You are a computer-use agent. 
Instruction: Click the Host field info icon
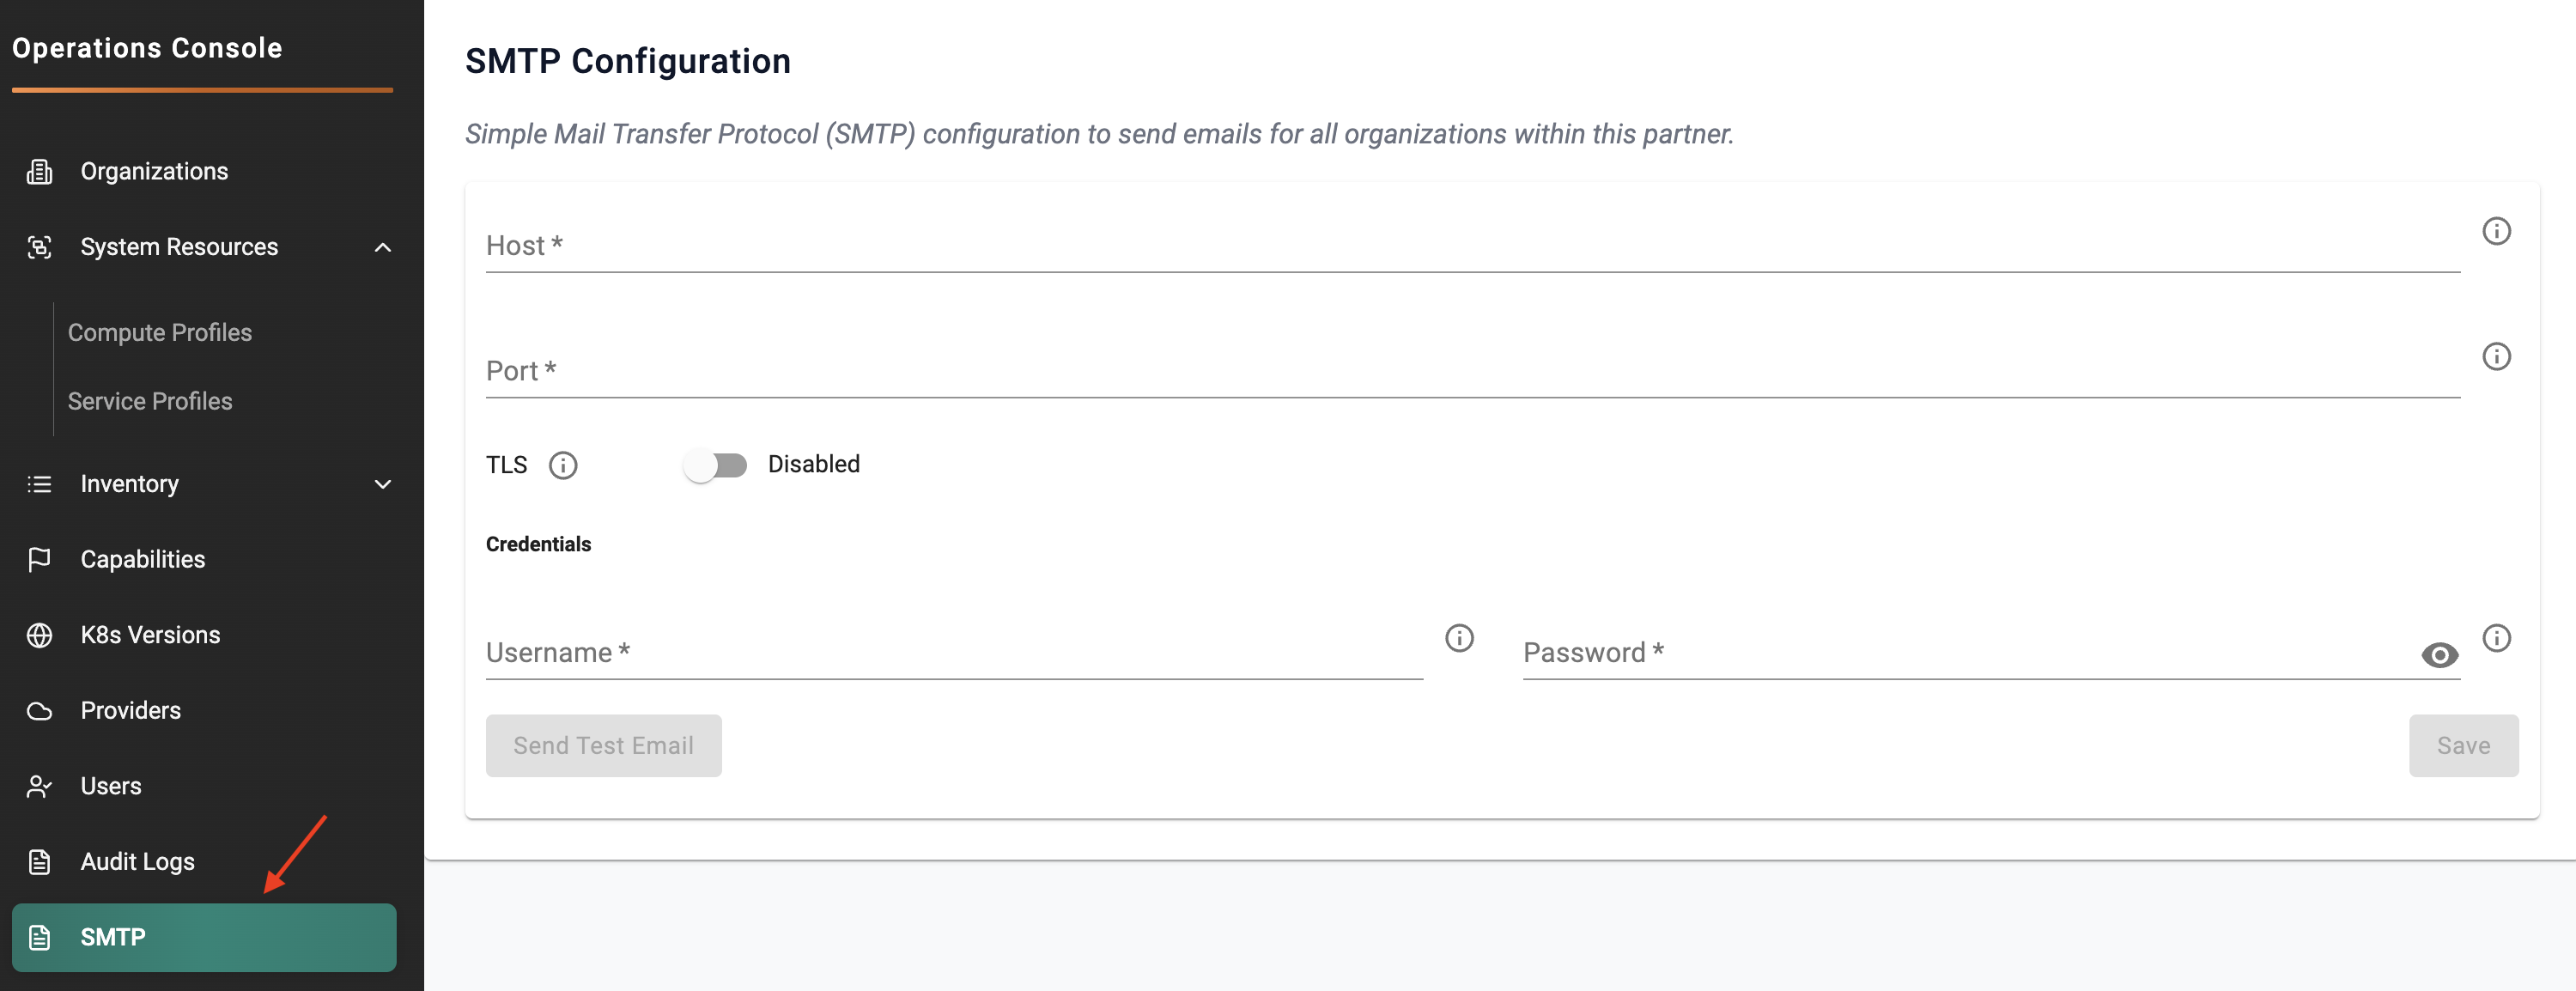2496,231
